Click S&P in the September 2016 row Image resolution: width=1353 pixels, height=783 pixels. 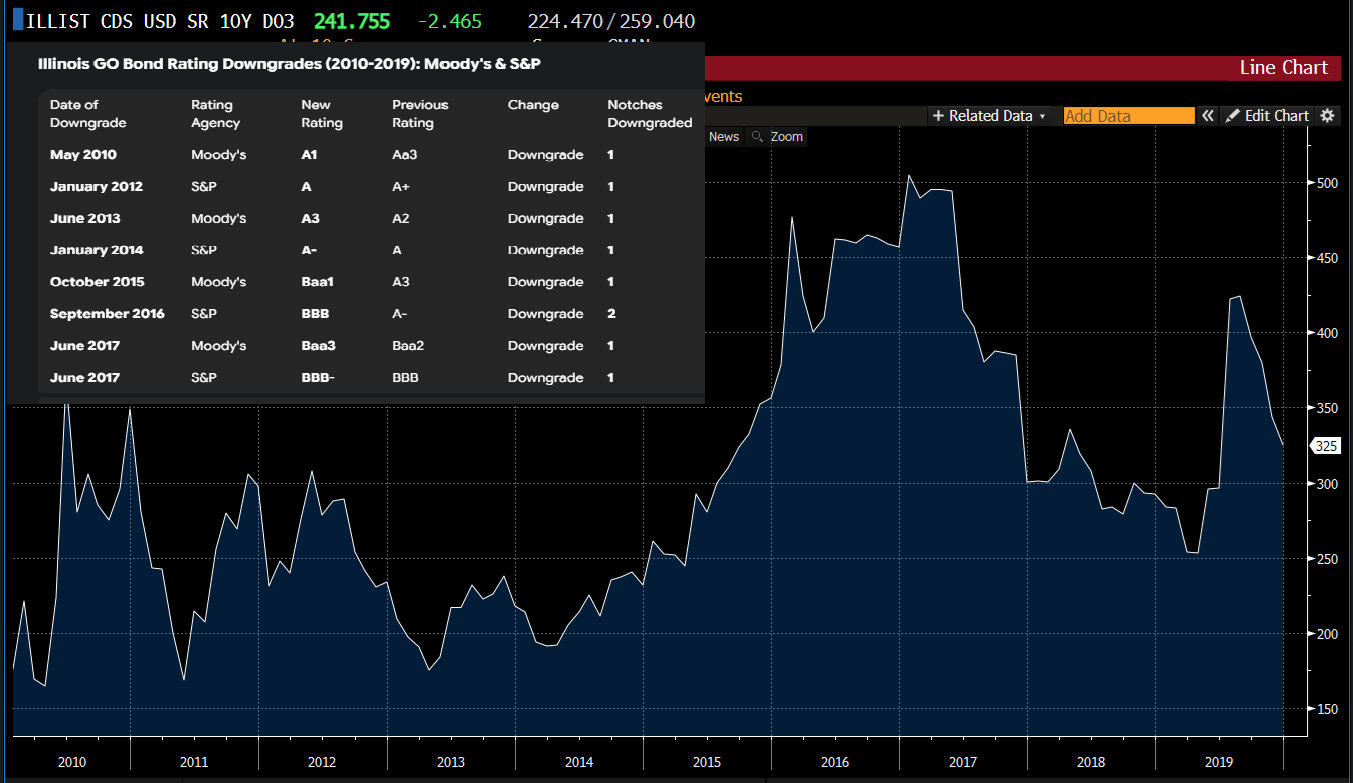coord(204,314)
